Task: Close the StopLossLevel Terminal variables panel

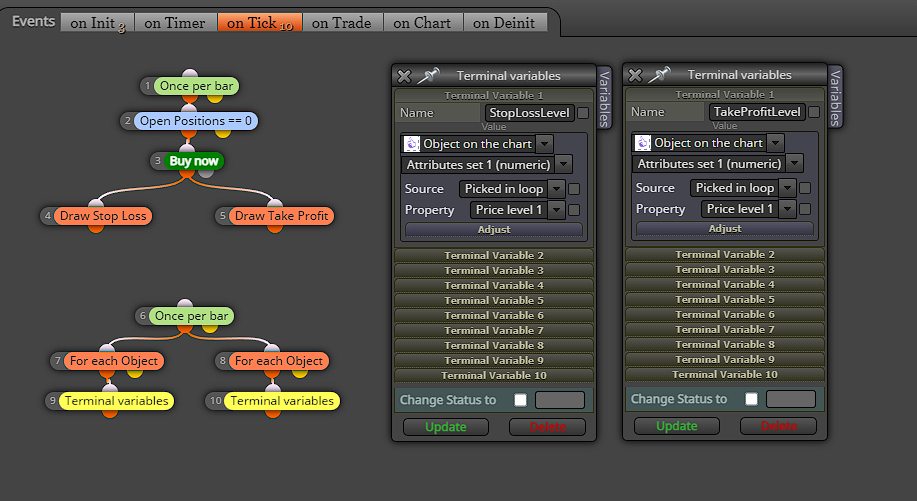Action: coord(404,76)
